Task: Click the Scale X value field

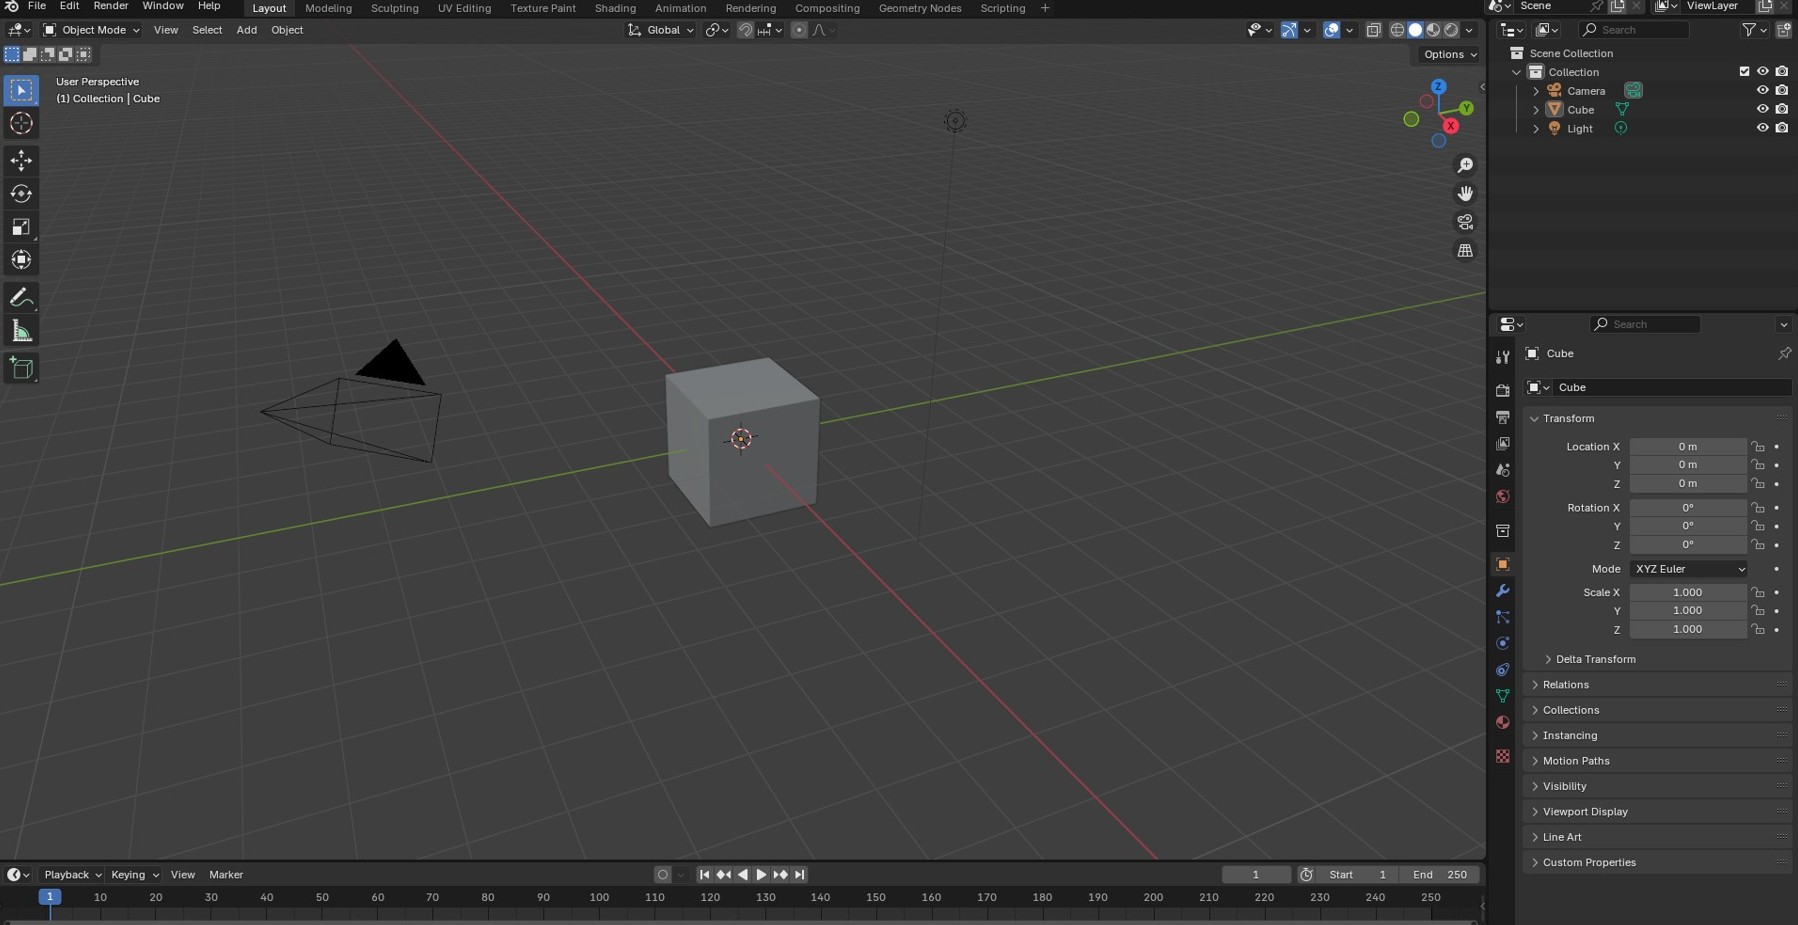Action: (1687, 592)
